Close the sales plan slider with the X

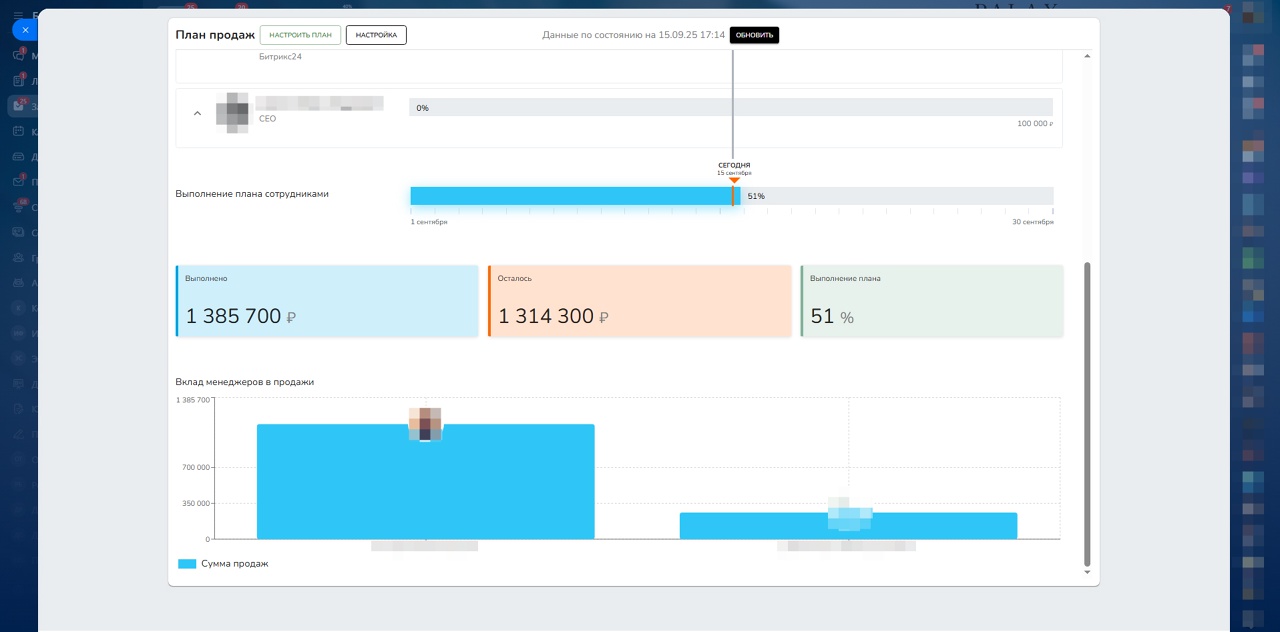(25, 30)
